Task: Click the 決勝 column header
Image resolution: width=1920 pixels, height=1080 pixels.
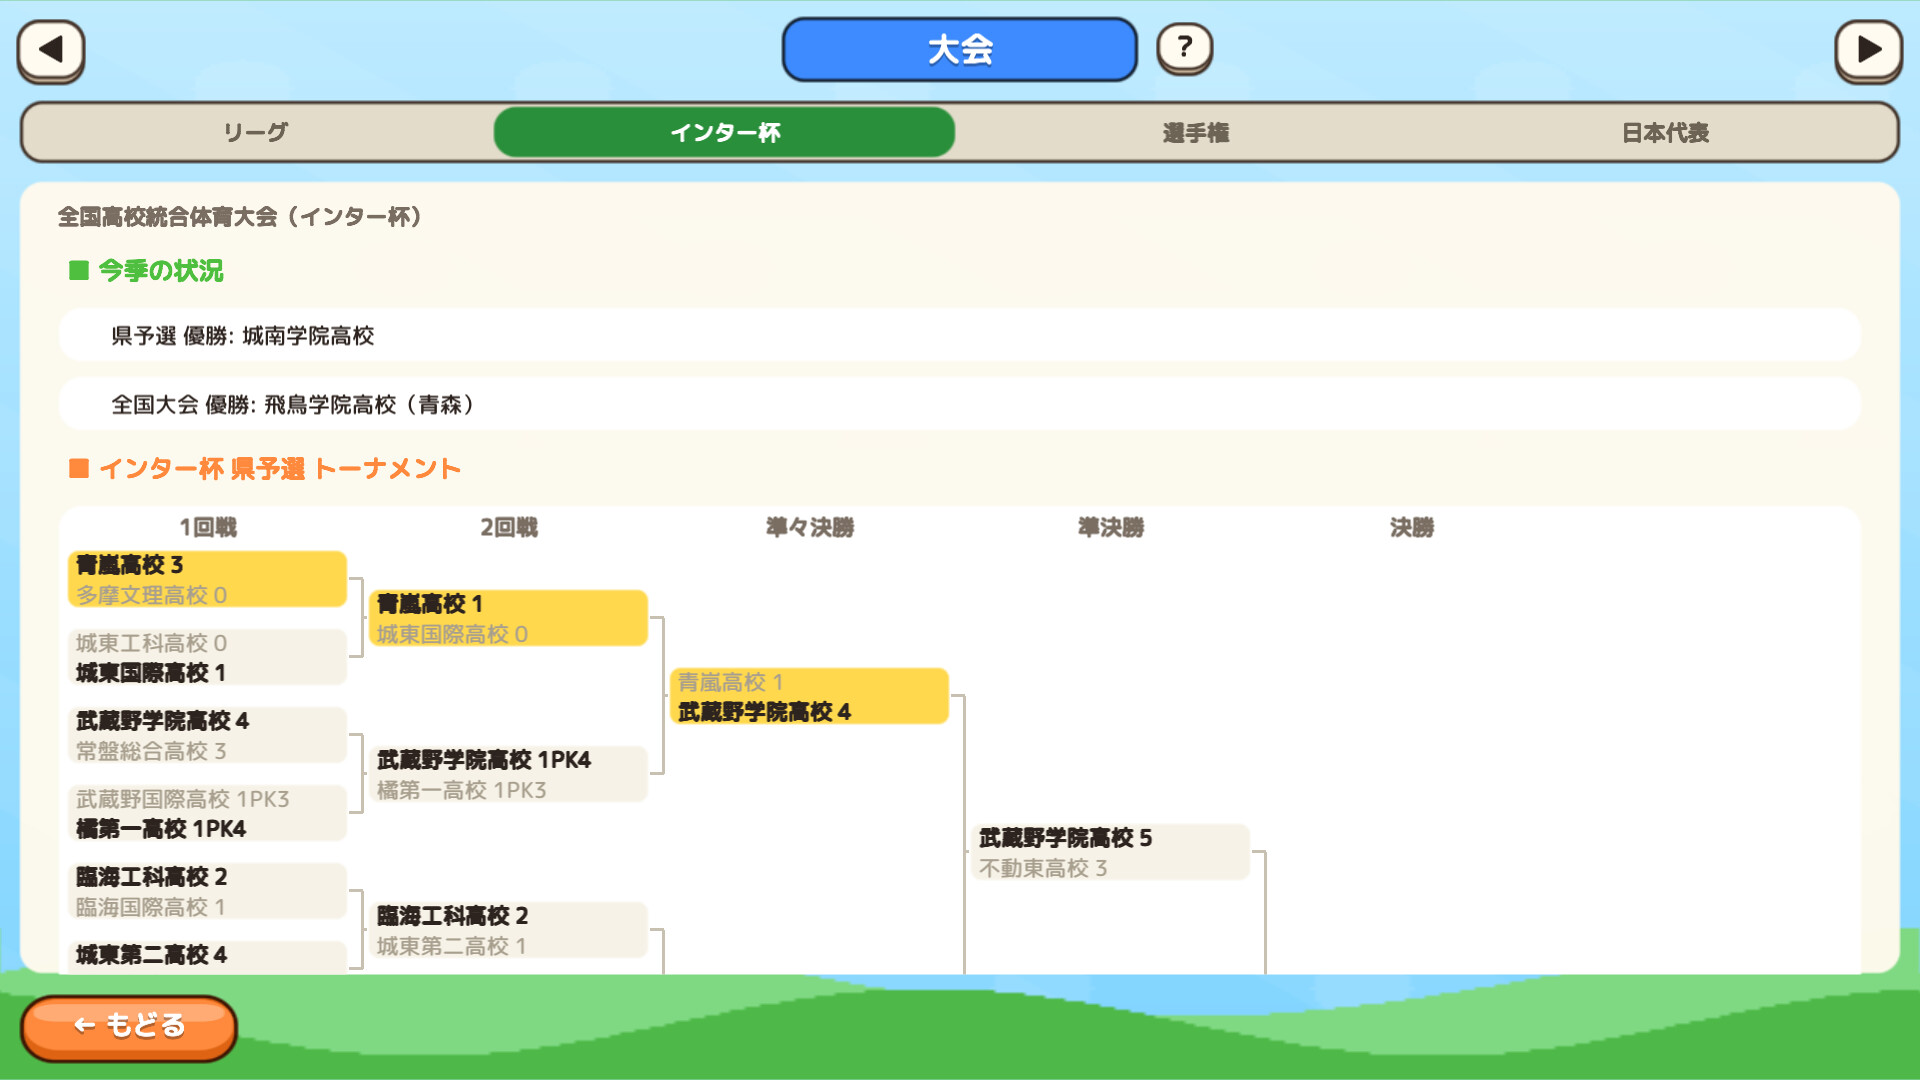Action: [1412, 527]
